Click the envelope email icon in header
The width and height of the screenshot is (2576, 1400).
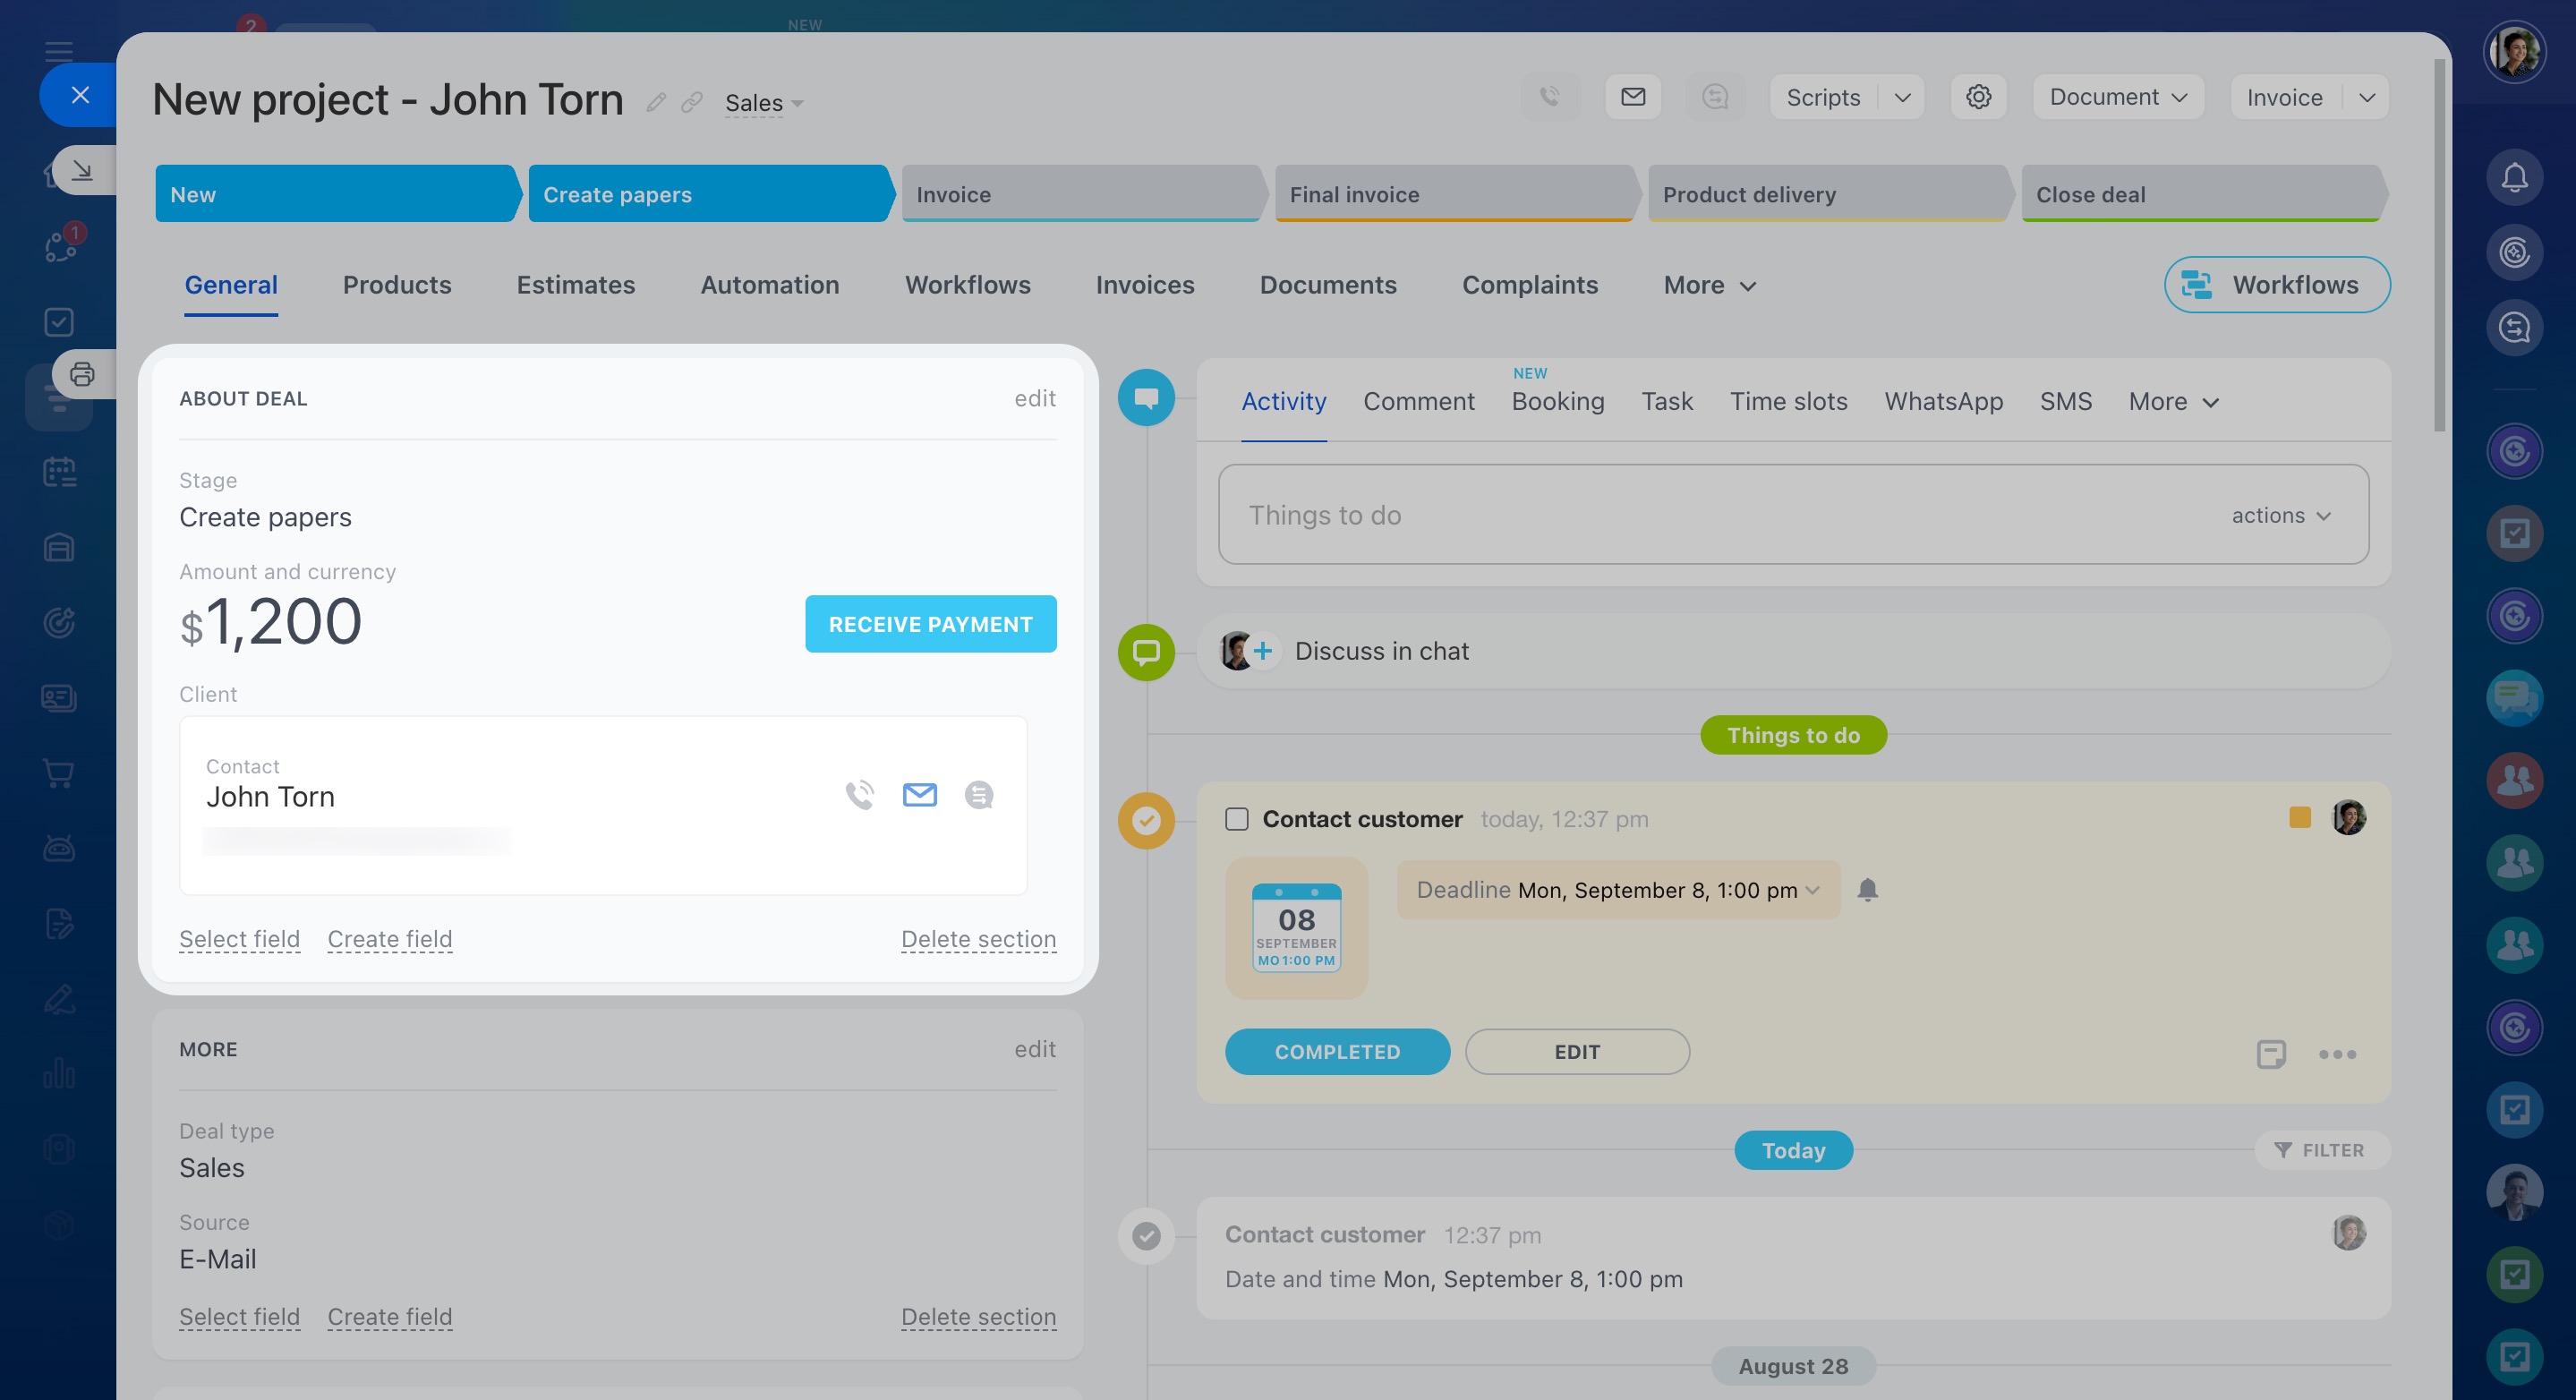1633,97
